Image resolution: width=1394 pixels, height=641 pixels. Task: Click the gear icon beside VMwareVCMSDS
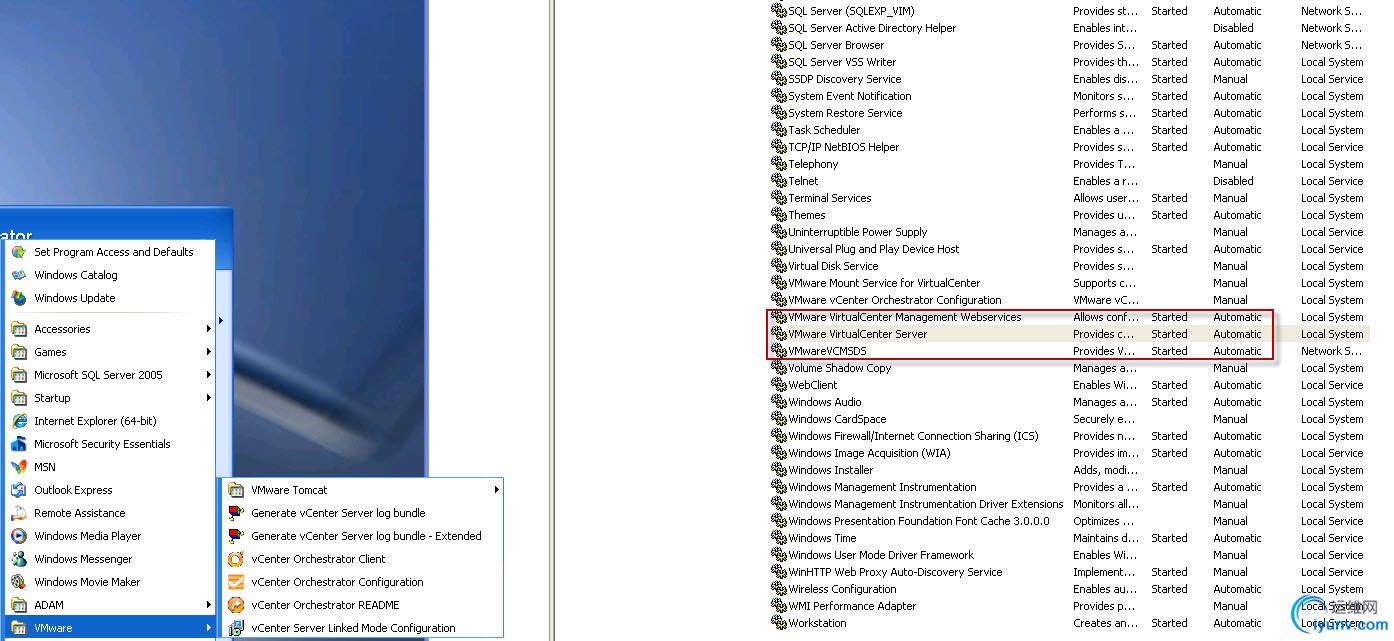(x=779, y=351)
